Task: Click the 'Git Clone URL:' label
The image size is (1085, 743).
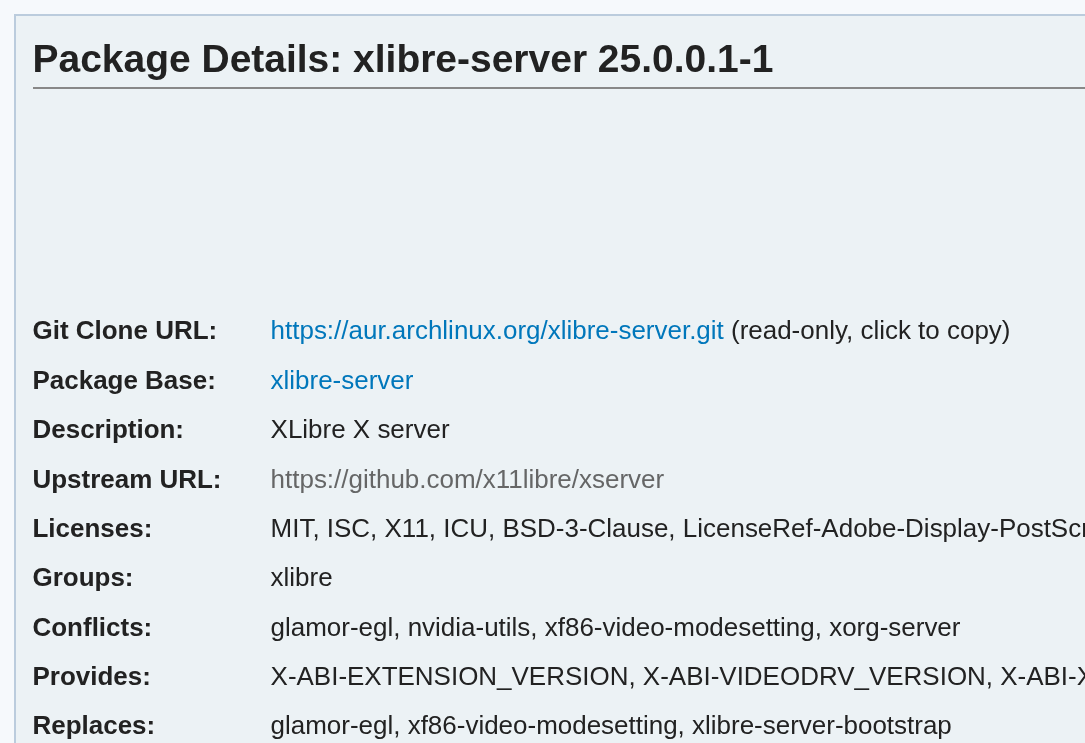Action: (125, 331)
